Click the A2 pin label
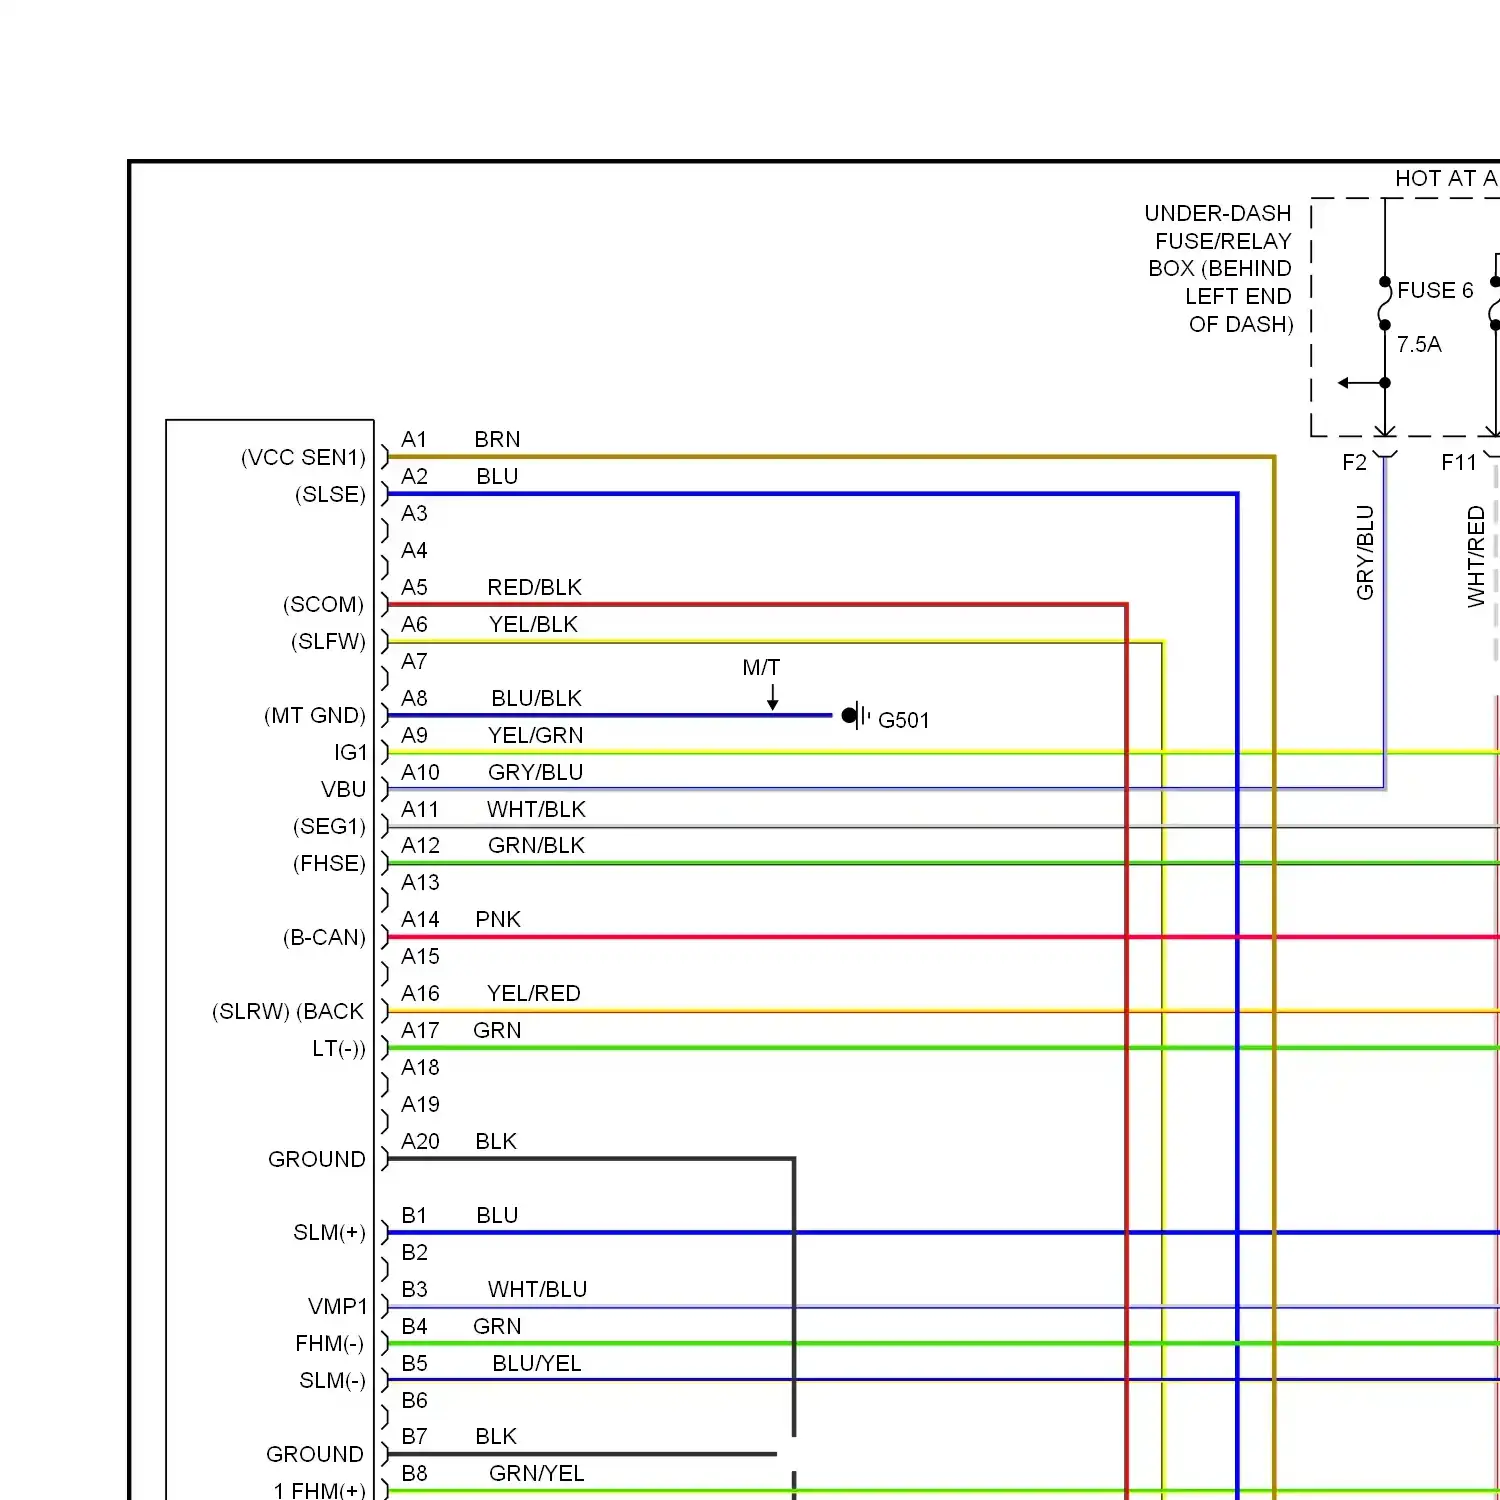 (414, 477)
